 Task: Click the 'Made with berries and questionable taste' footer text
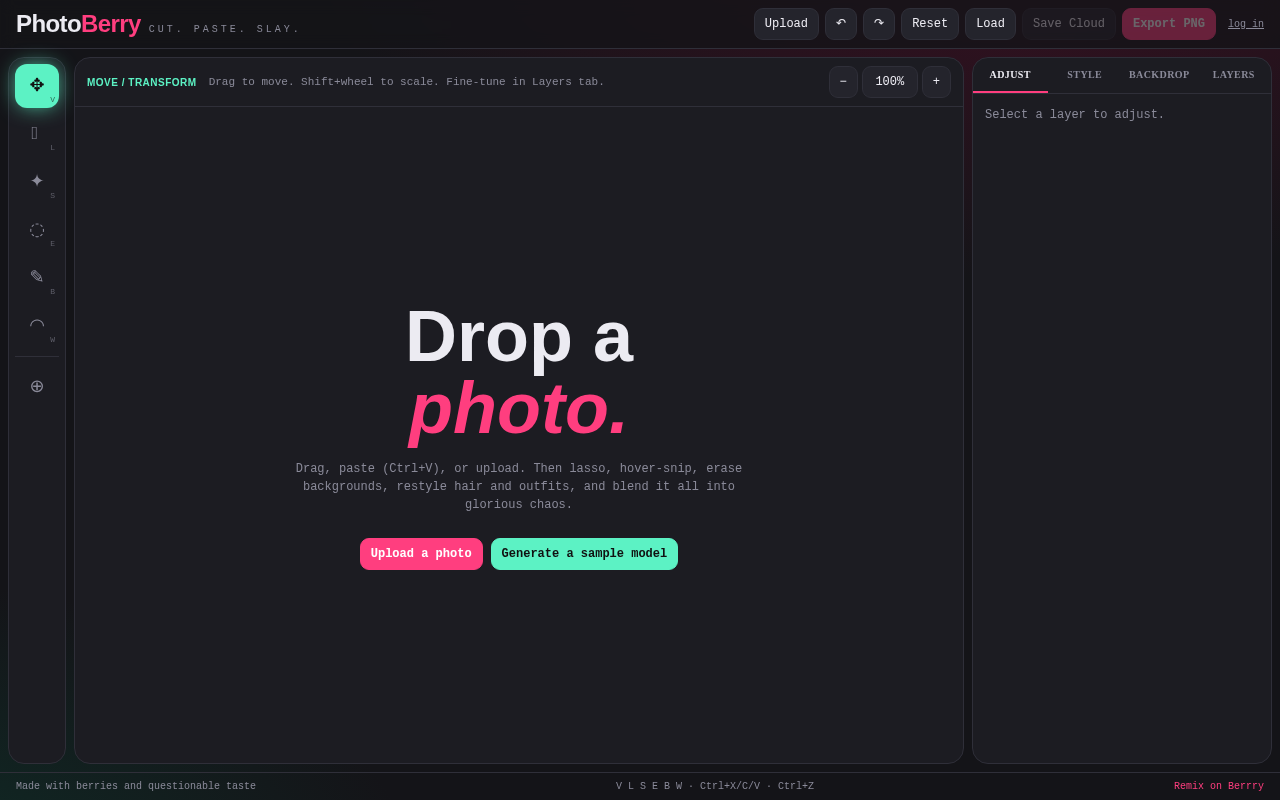(136, 787)
